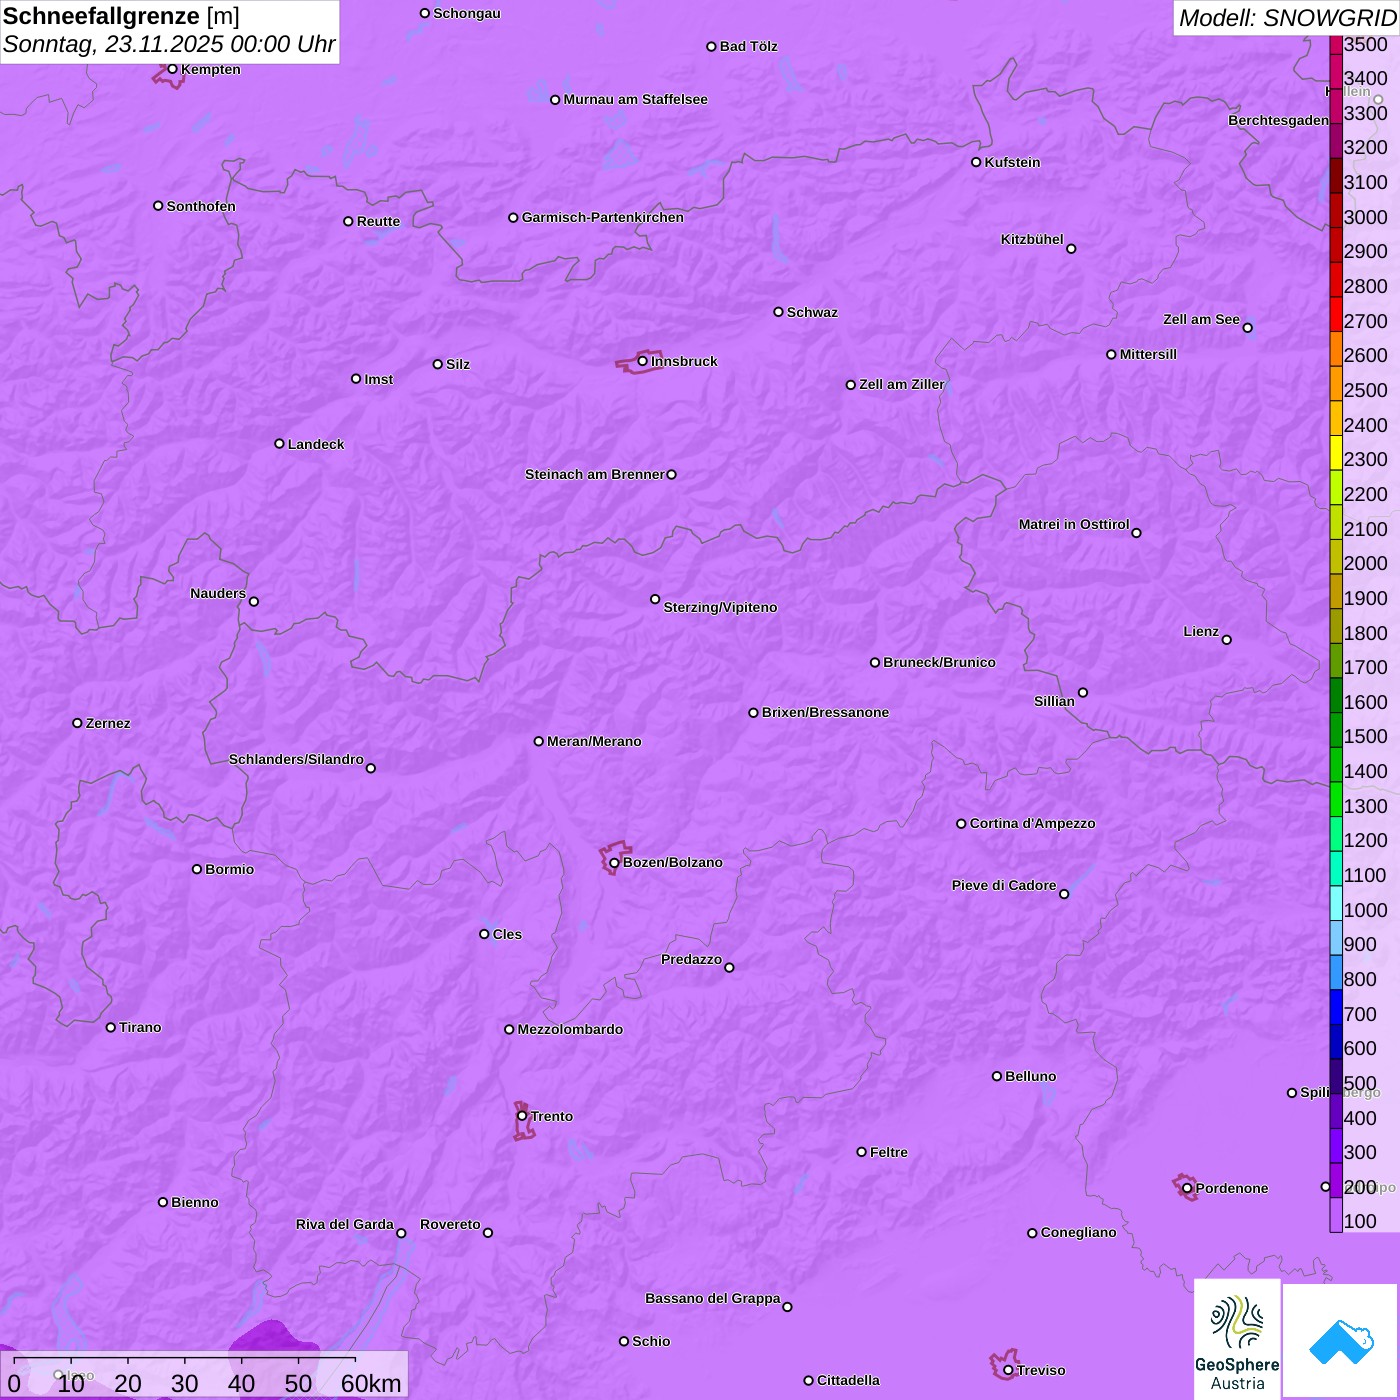
Task: Click the Bormio location dot
Action: [197, 869]
